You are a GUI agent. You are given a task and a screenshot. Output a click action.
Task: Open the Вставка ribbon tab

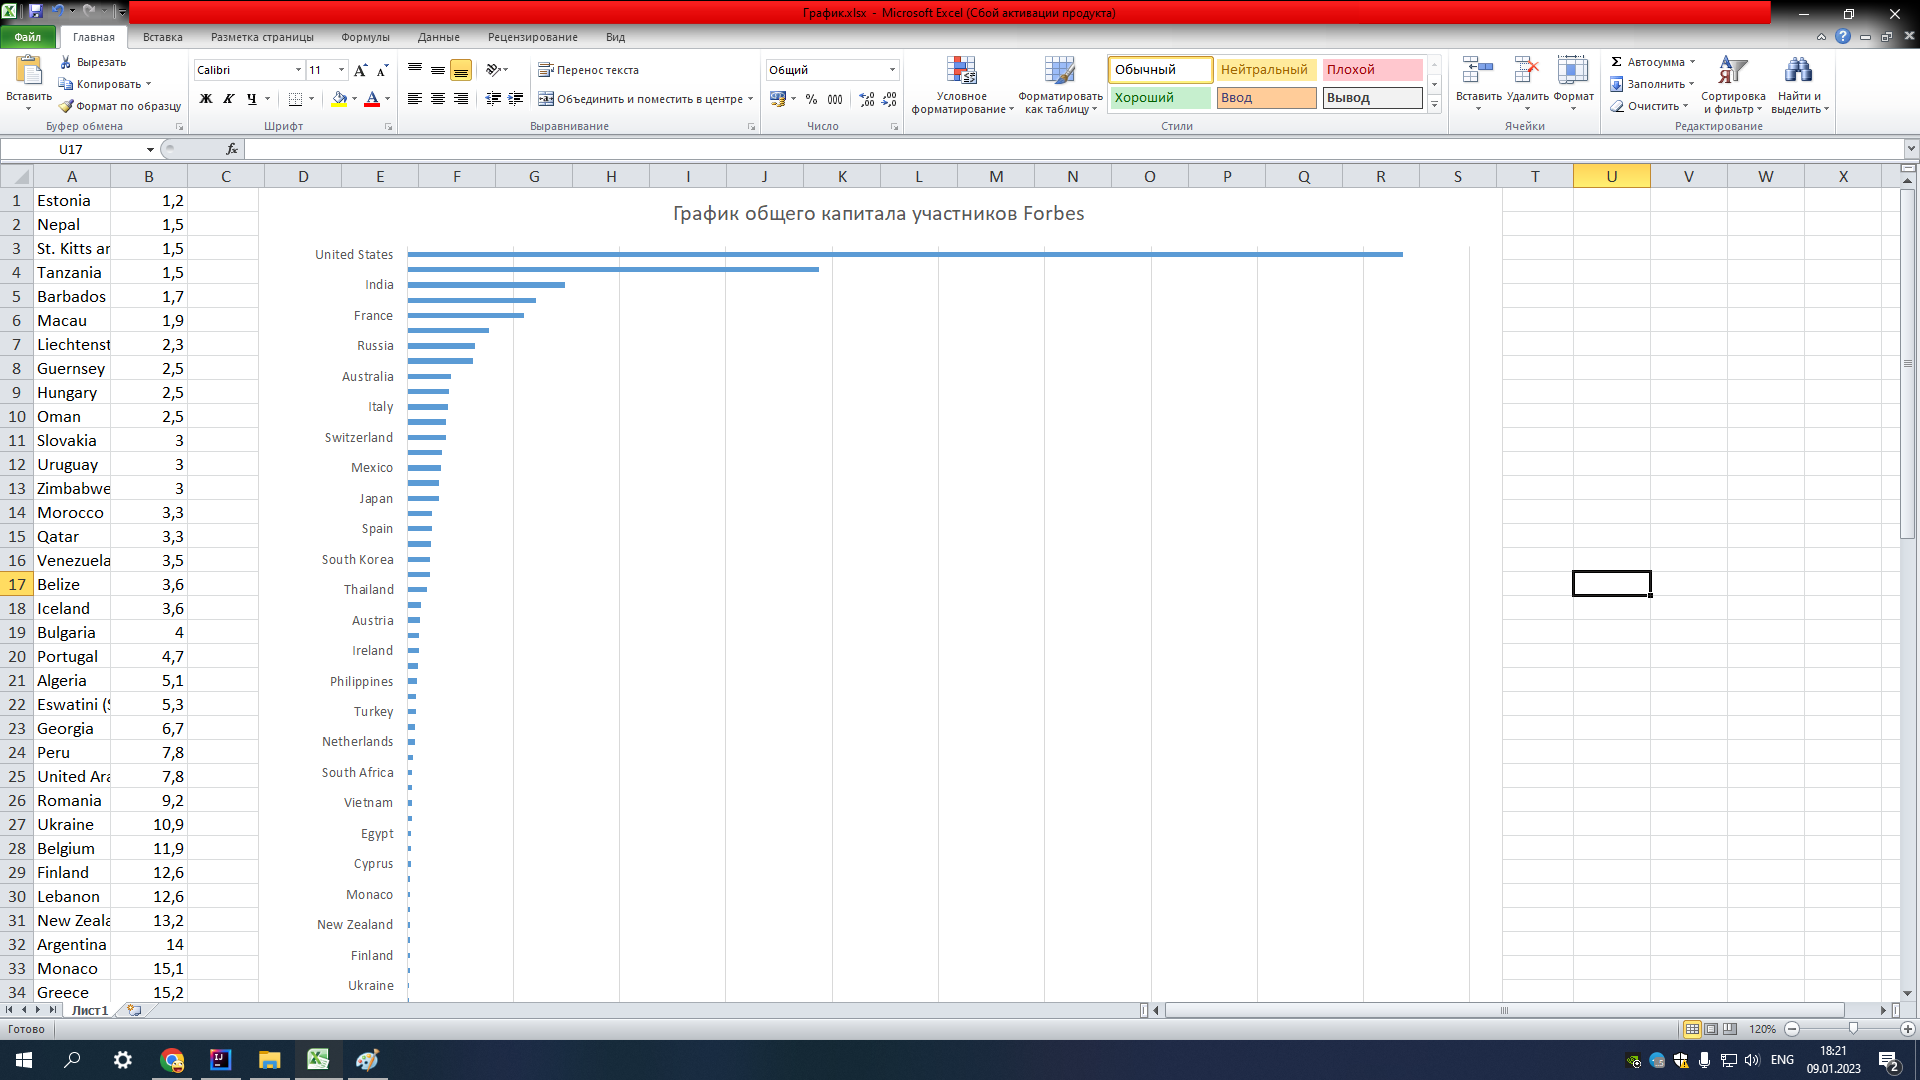162,37
